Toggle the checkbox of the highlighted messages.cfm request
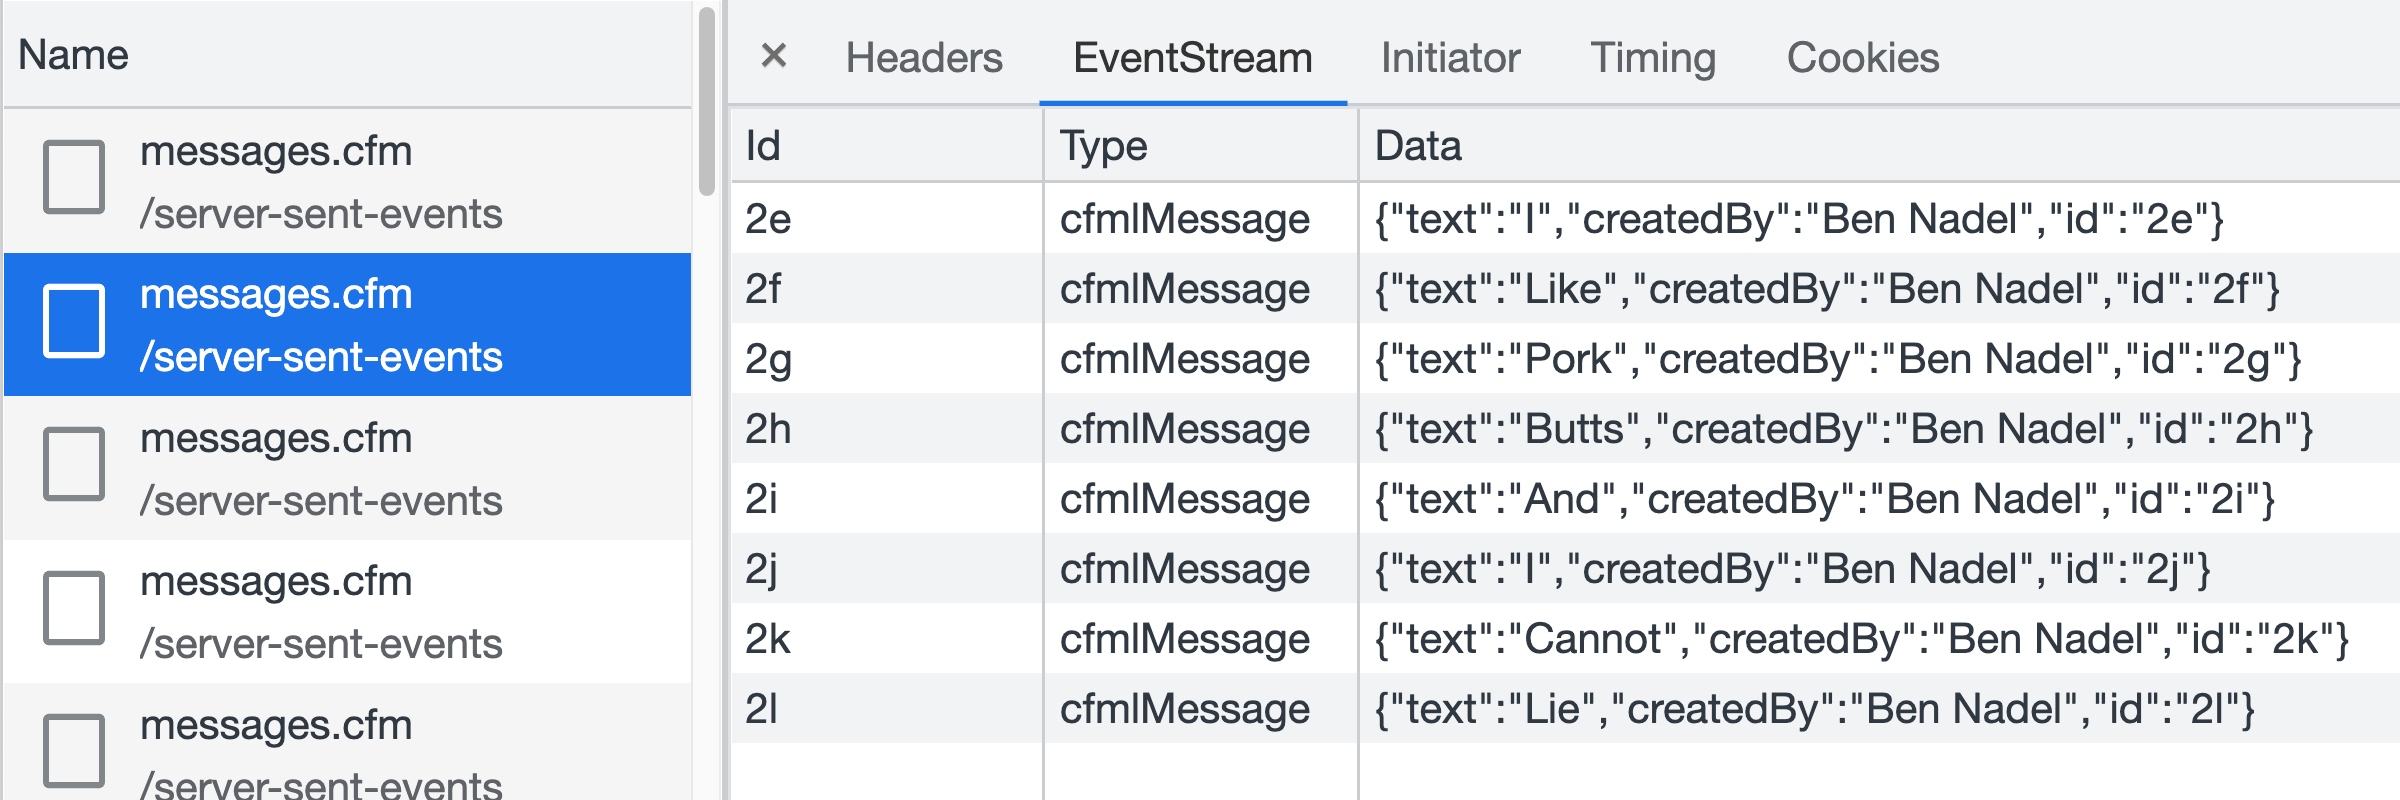Viewport: 2400px width, 800px height. (x=74, y=320)
